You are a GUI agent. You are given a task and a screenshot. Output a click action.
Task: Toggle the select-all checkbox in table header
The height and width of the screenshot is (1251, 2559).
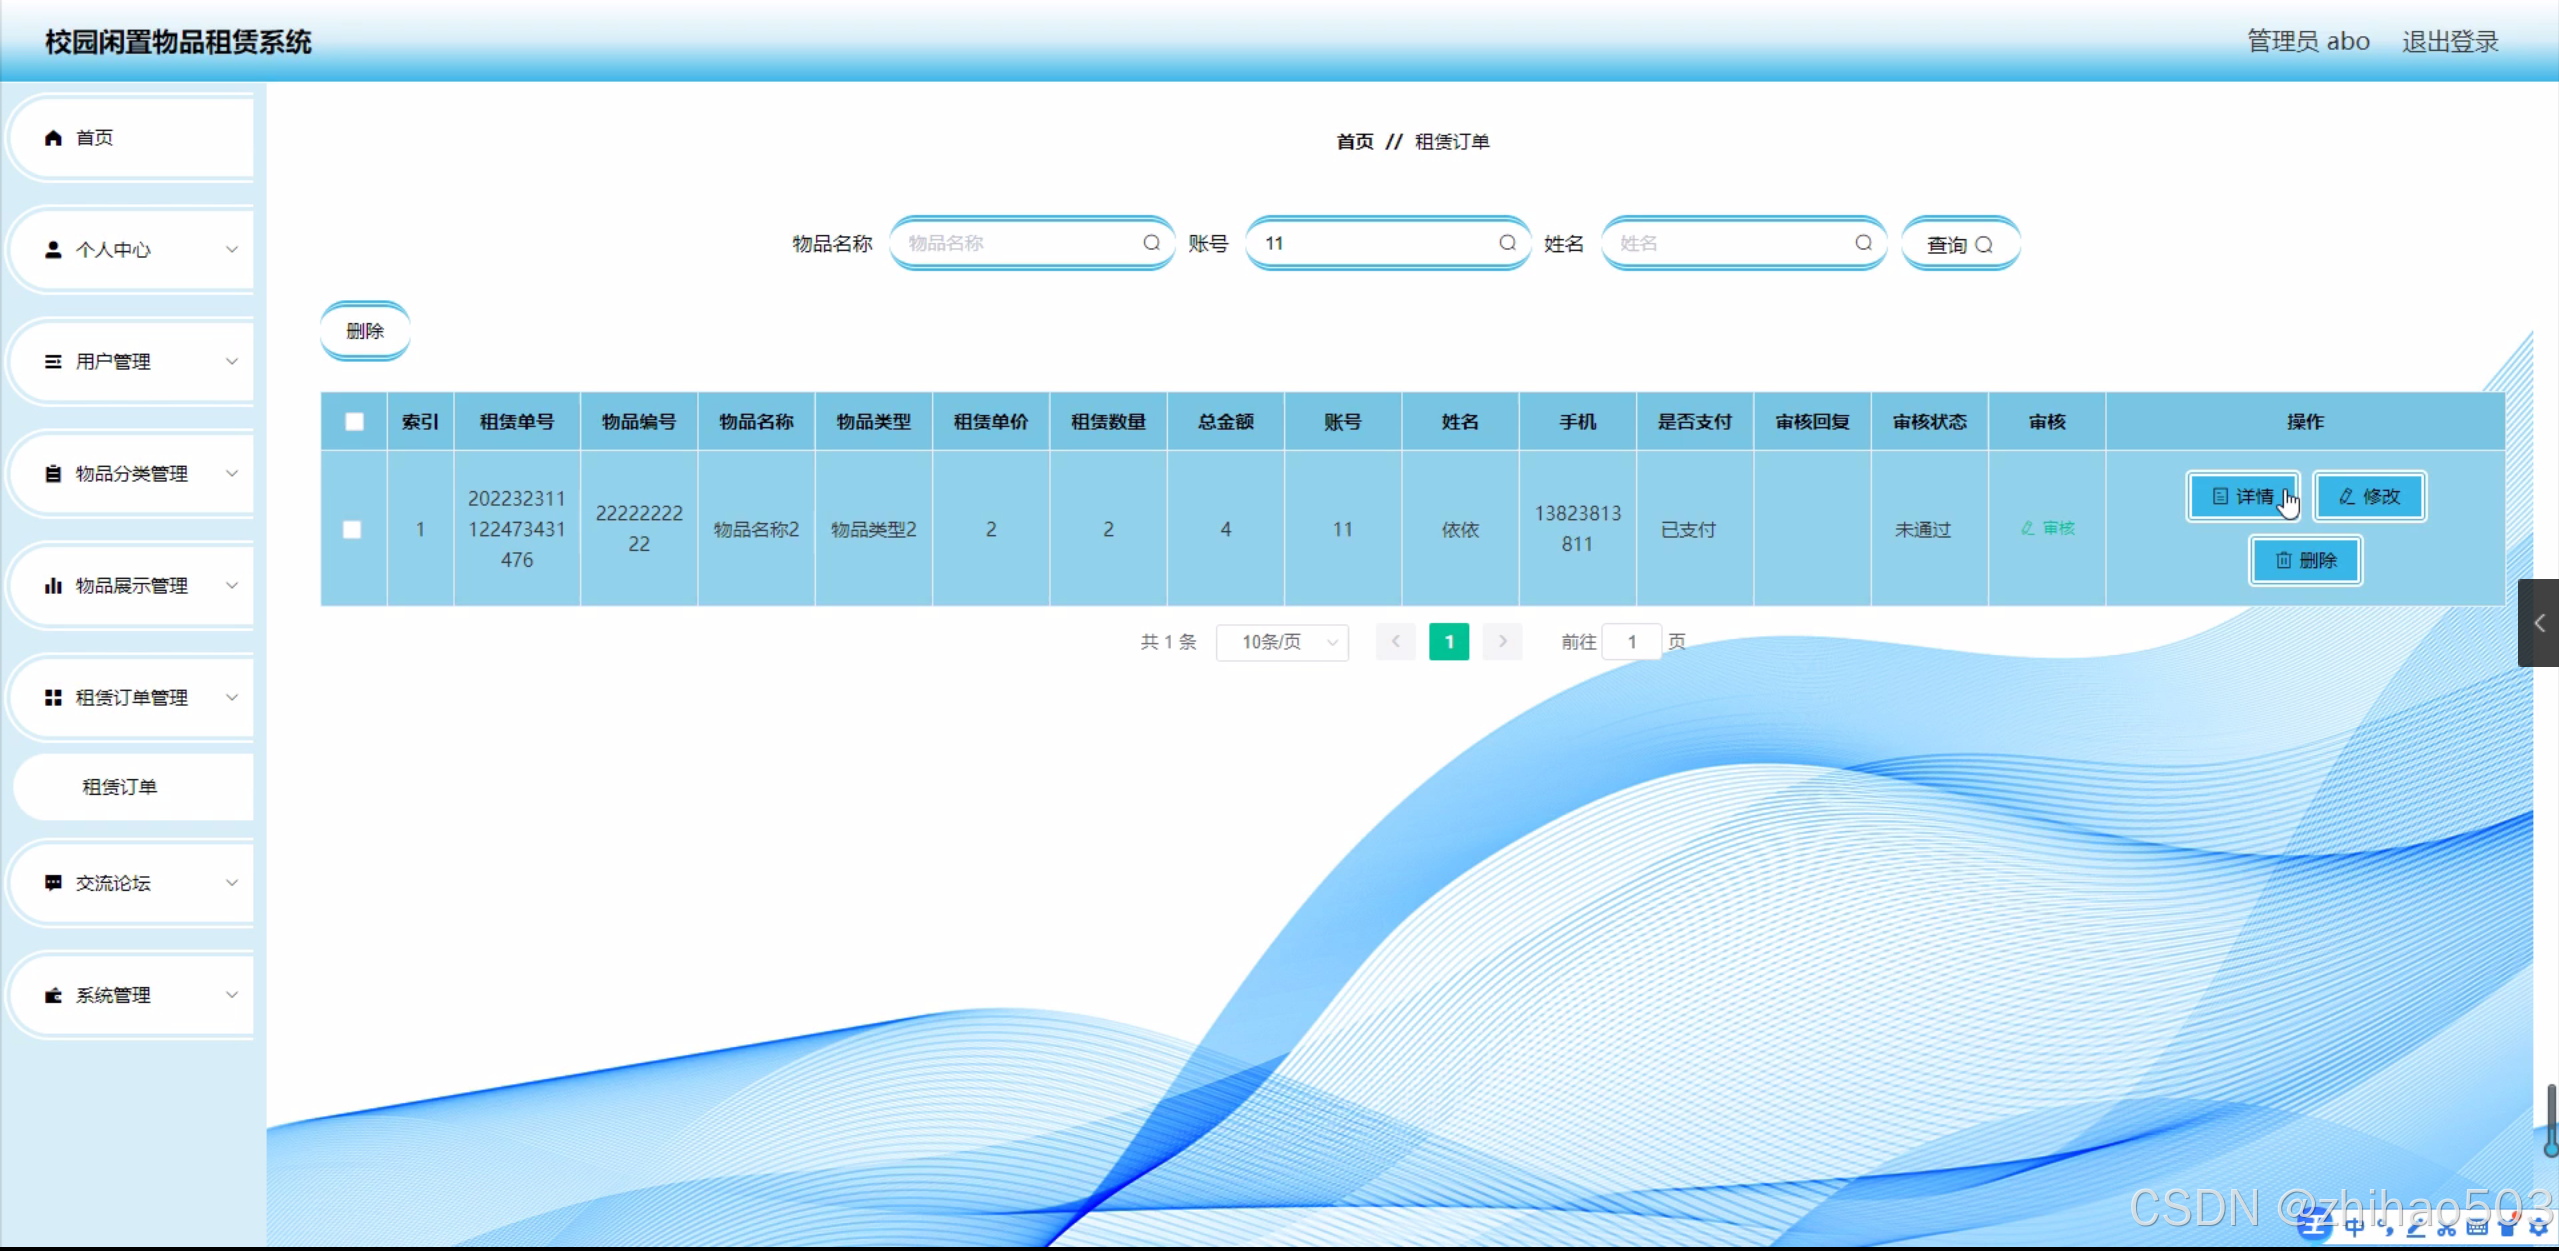354,422
